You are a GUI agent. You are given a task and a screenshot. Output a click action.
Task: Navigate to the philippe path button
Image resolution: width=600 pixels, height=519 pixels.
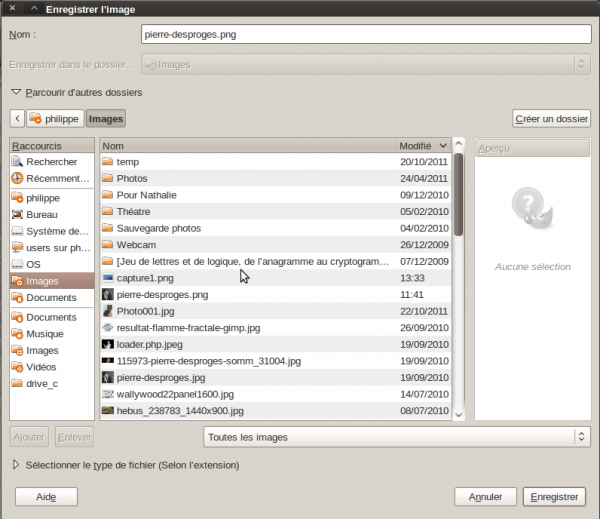point(55,119)
